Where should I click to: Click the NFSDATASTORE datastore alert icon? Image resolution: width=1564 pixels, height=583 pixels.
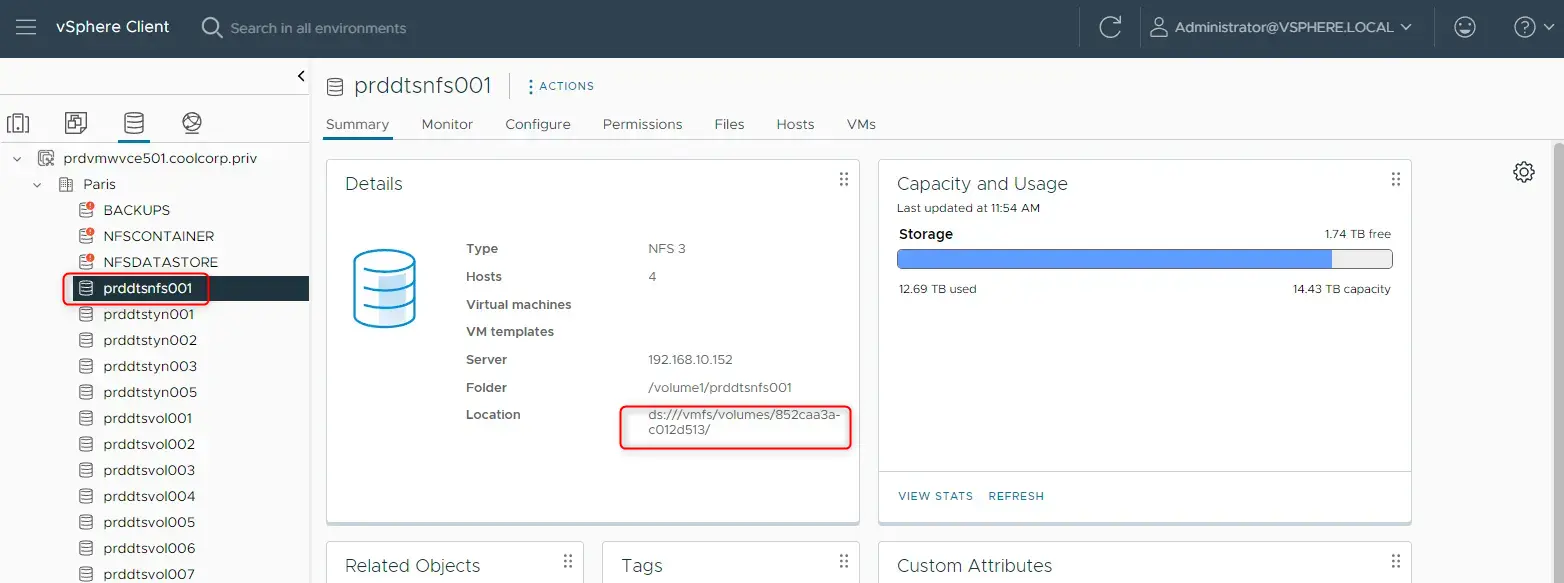pyautogui.click(x=86, y=262)
